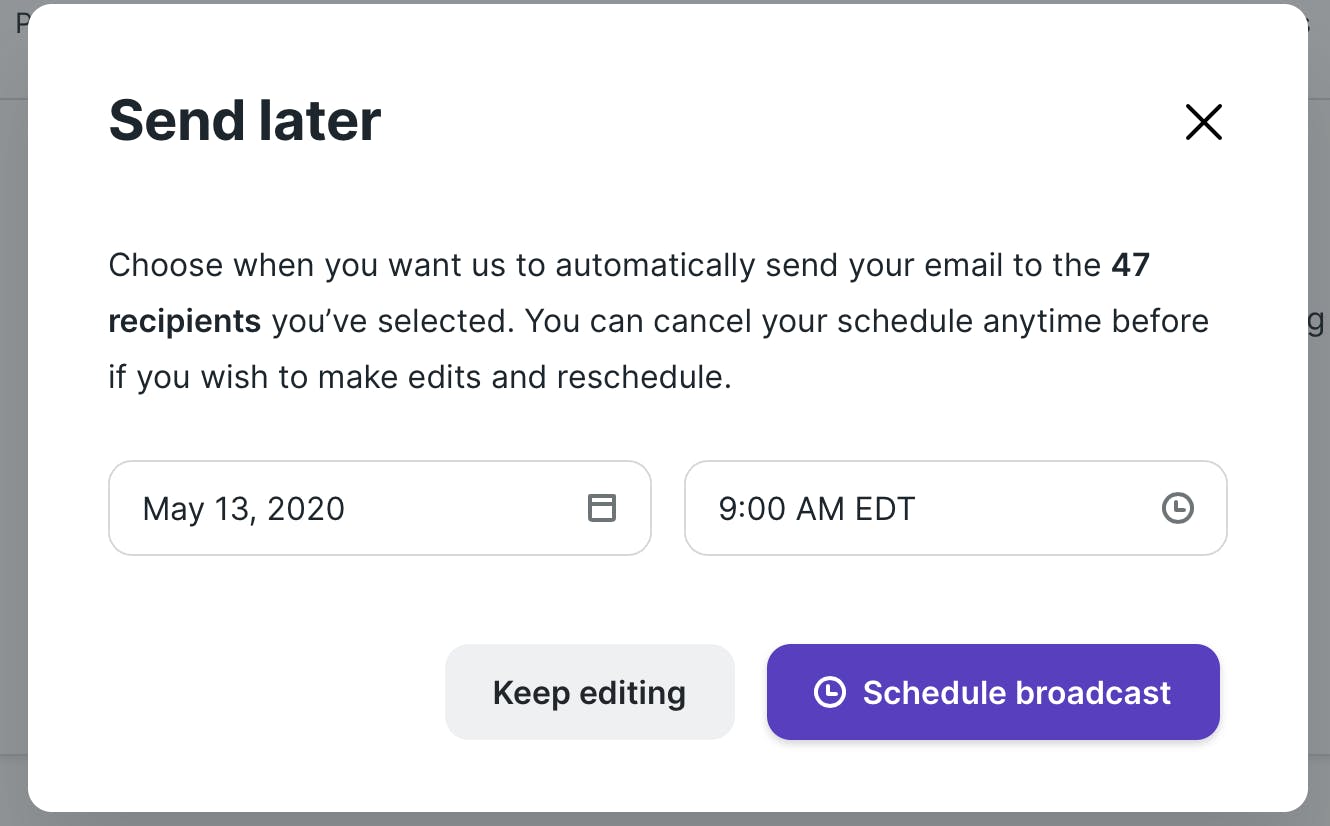Open the 9:00 AM EDT time picker
This screenshot has height=826, width=1330.
tap(955, 508)
